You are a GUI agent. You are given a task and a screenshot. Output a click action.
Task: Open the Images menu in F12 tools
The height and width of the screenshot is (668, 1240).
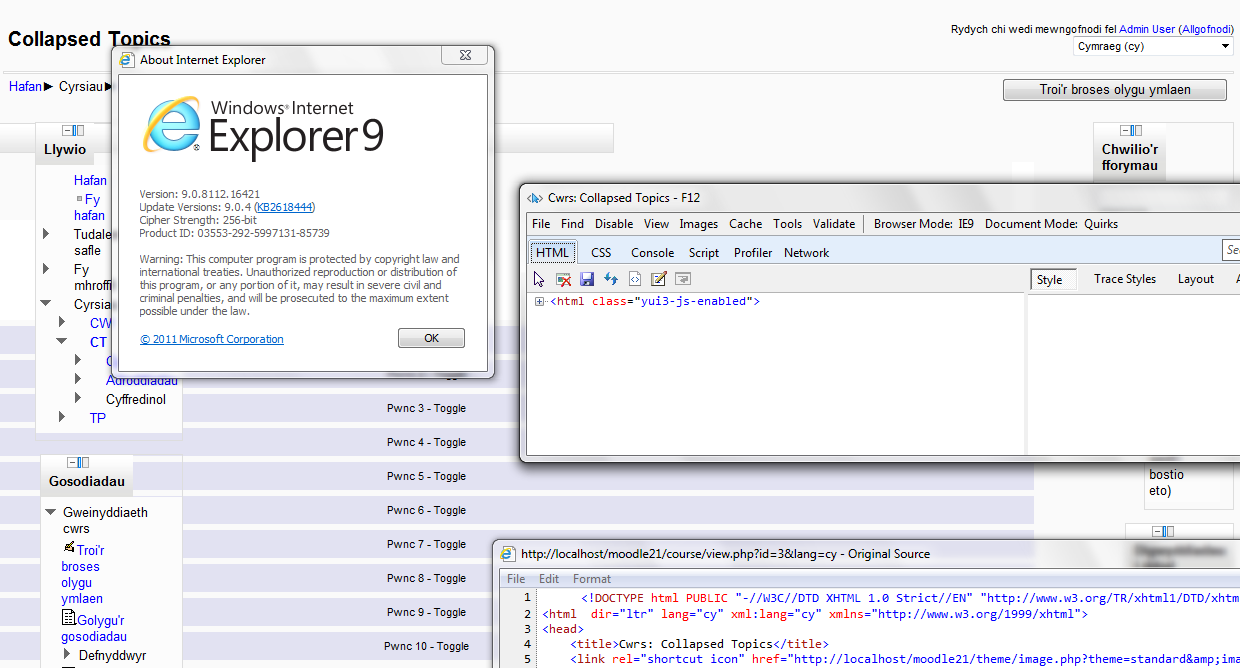point(699,224)
